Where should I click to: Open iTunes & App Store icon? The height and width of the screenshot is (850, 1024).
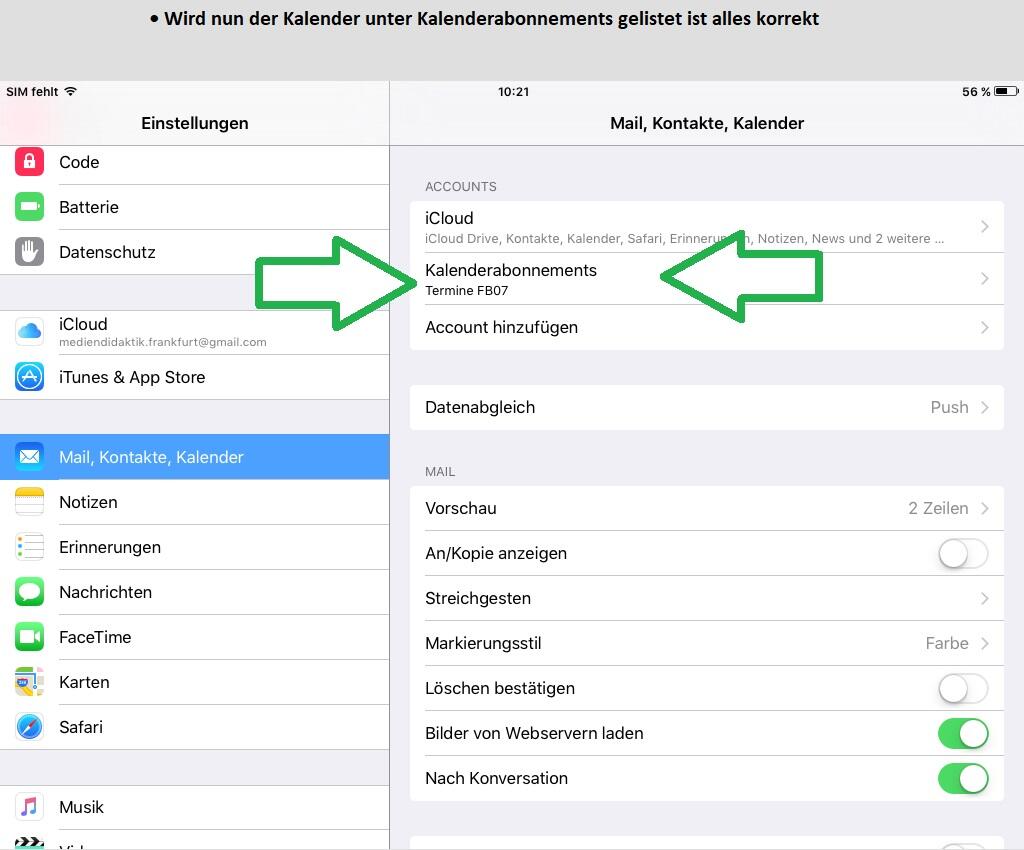tap(29, 377)
